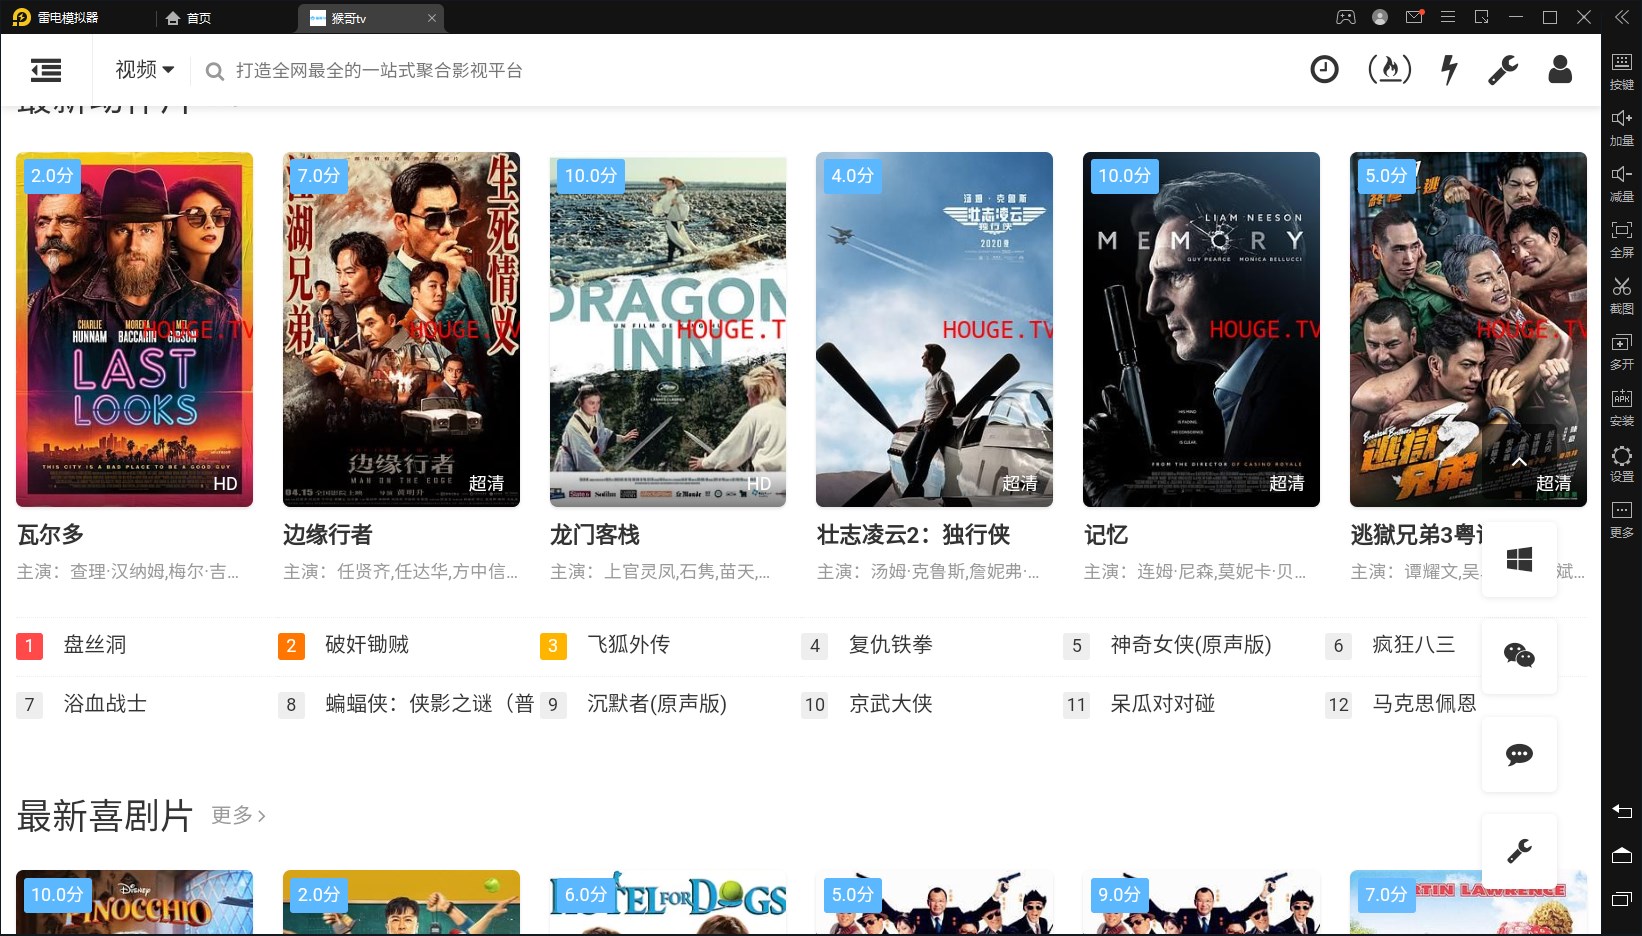The width and height of the screenshot is (1642, 936).
Task: Open the 逃狱兄弟3 movie poster
Action: pos(1468,329)
